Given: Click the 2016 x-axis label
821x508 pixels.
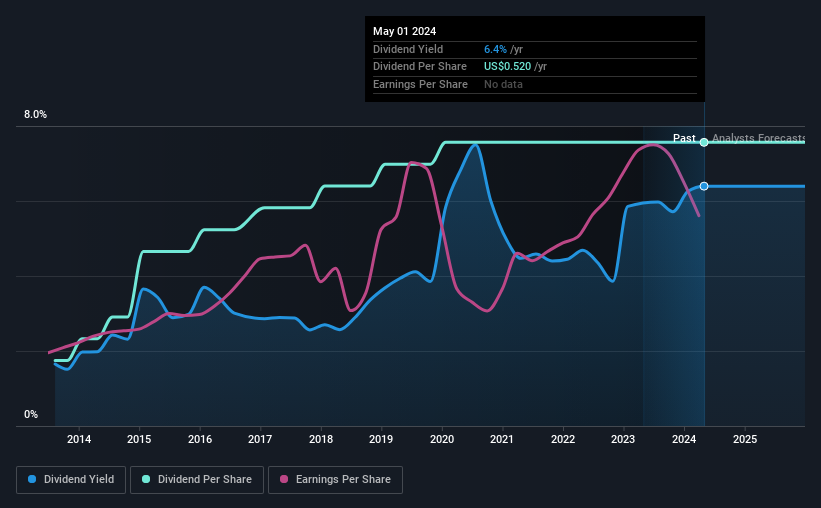Looking at the screenshot, I should [200, 439].
